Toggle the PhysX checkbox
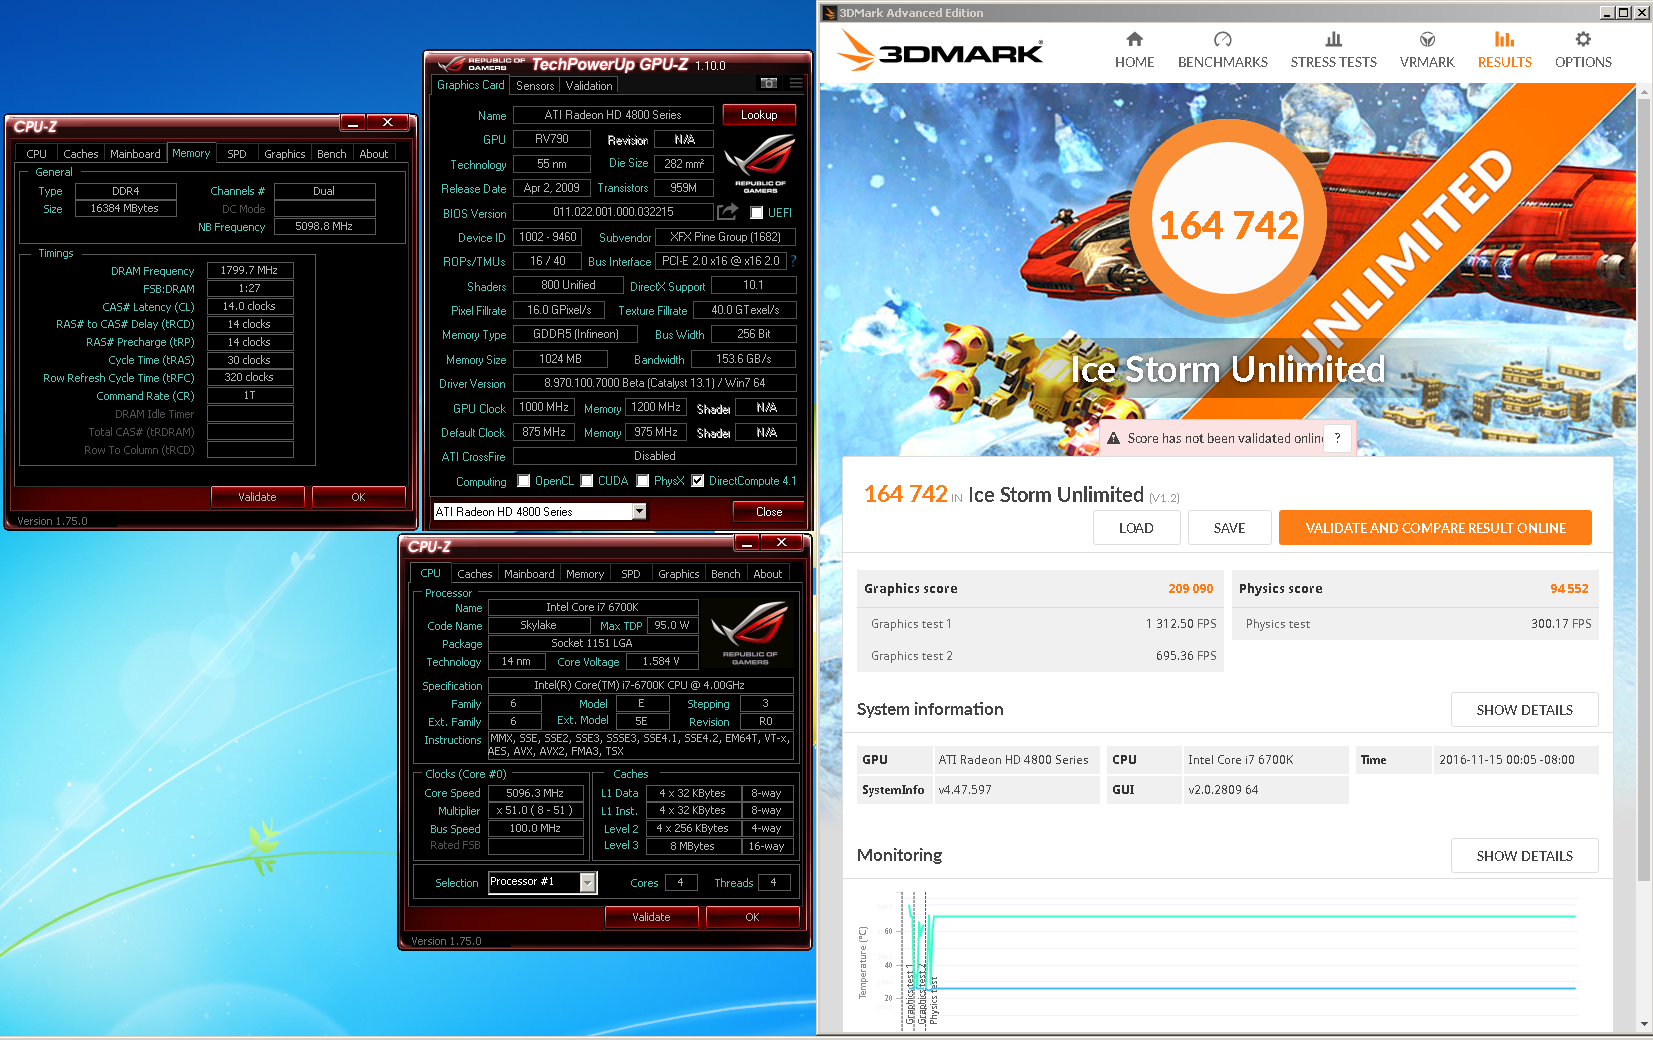Image resolution: width=1653 pixels, height=1040 pixels. coord(643,481)
